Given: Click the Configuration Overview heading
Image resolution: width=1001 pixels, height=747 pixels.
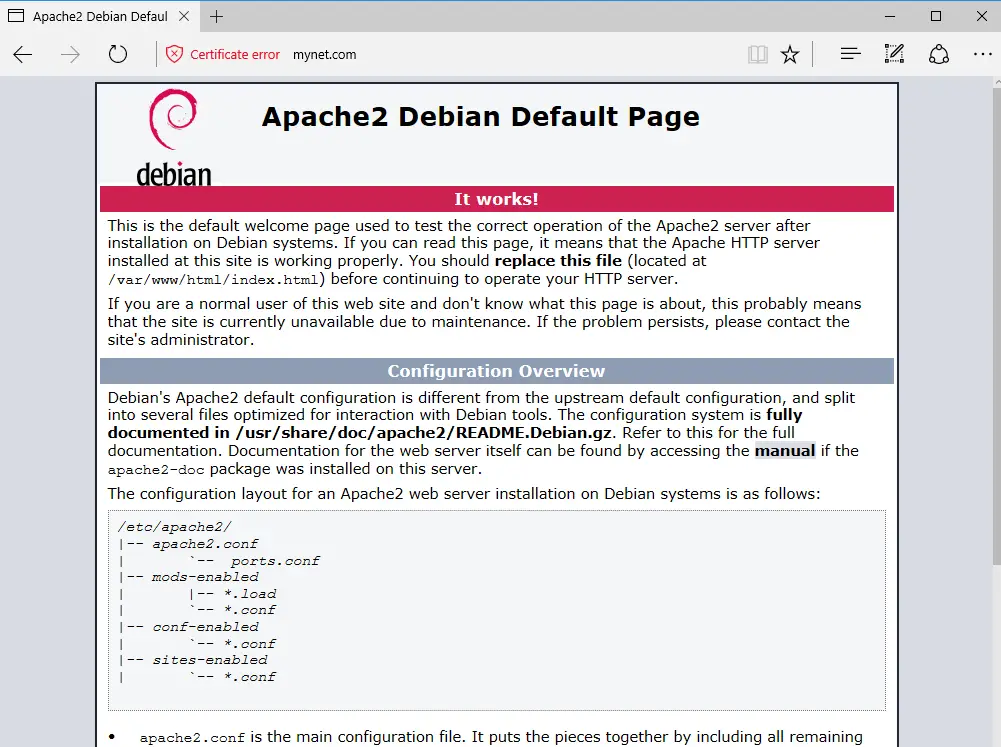Looking at the screenshot, I should [497, 371].
